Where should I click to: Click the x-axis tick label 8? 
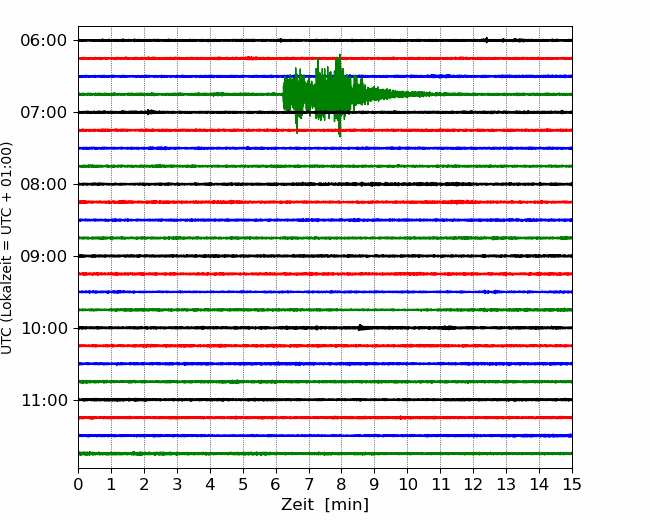[342, 484]
